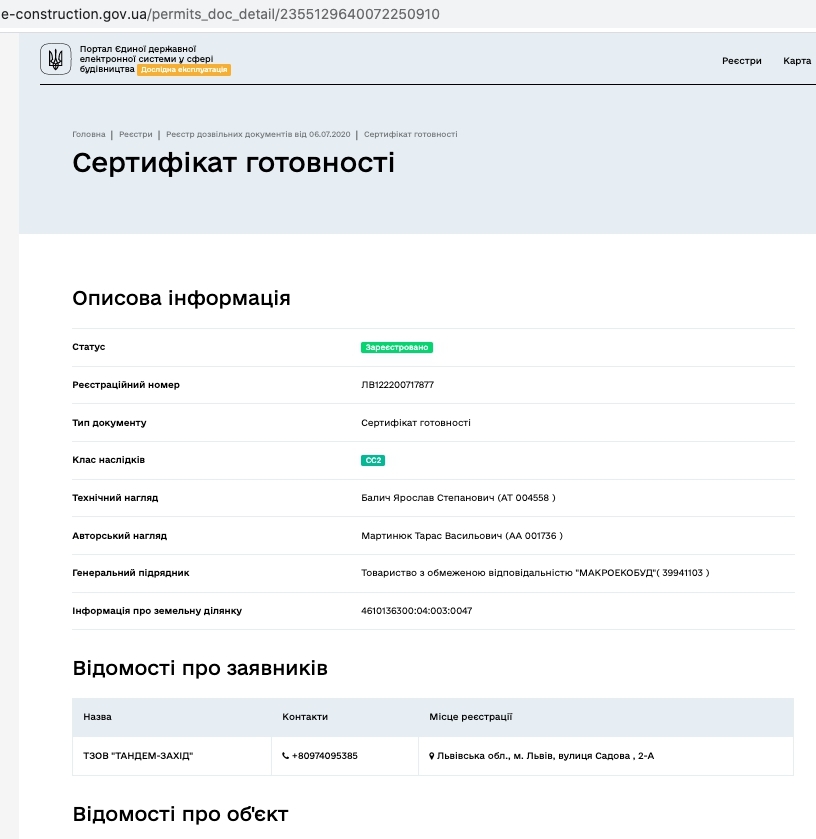Screen dimensions: 816x839
Task: Click the Авторський нагляд label
Action: pyautogui.click(x=119, y=536)
